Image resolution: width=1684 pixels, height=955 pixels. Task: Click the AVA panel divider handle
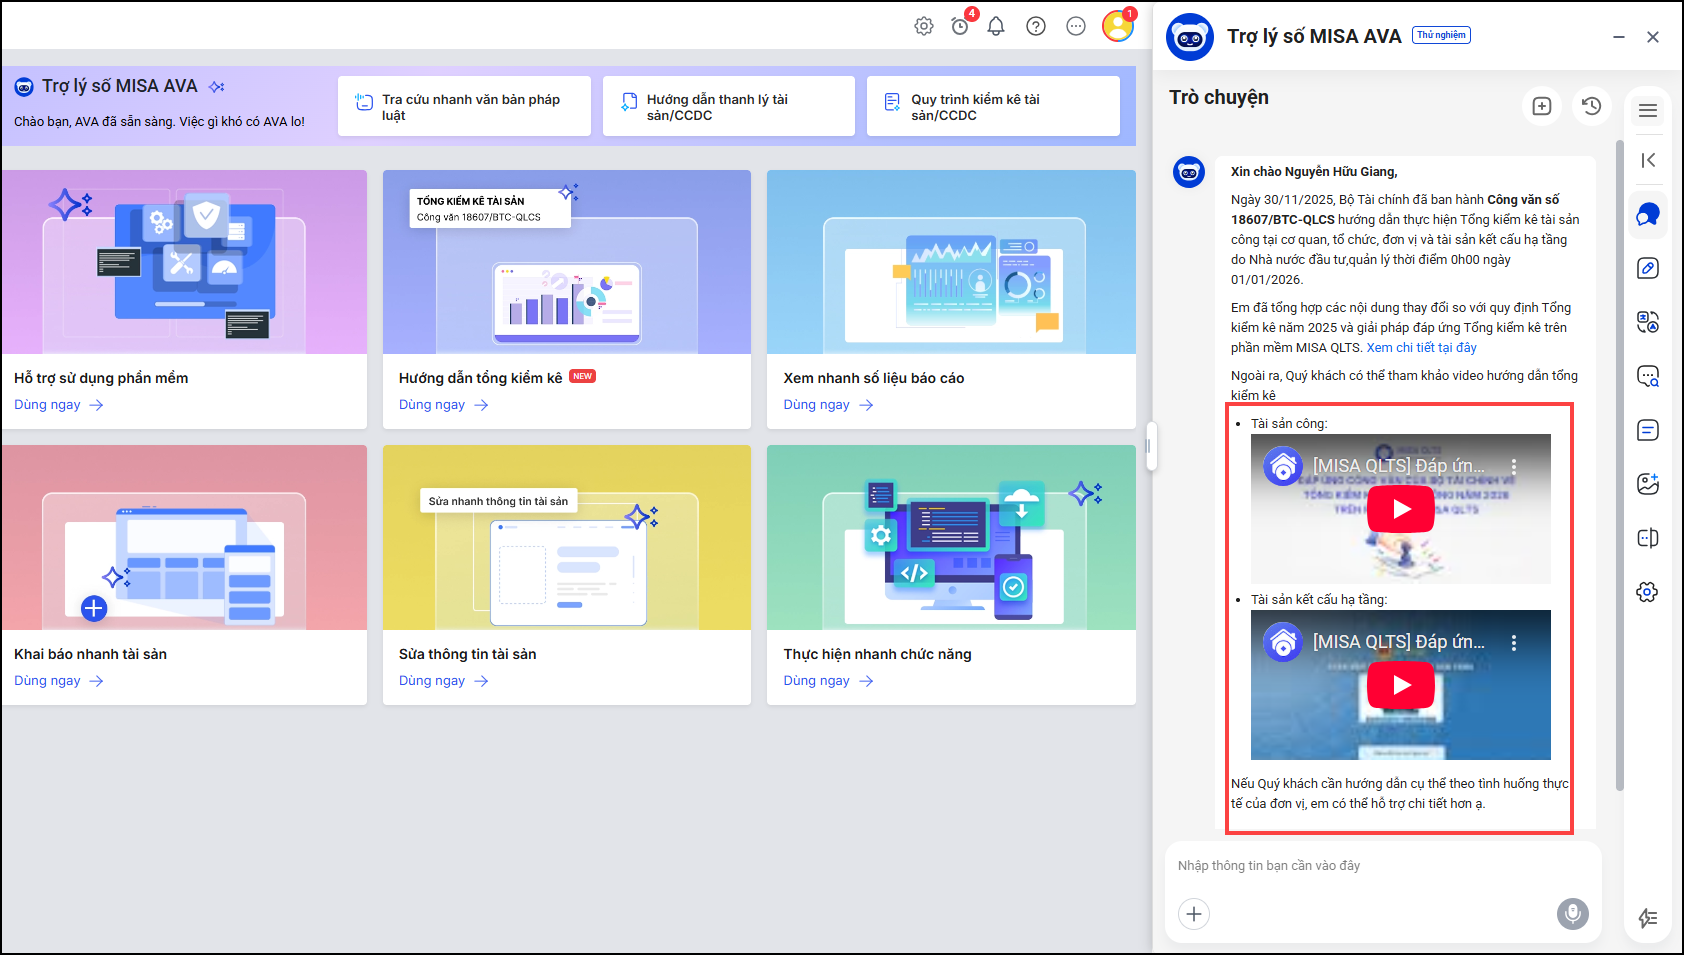(x=1151, y=447)
